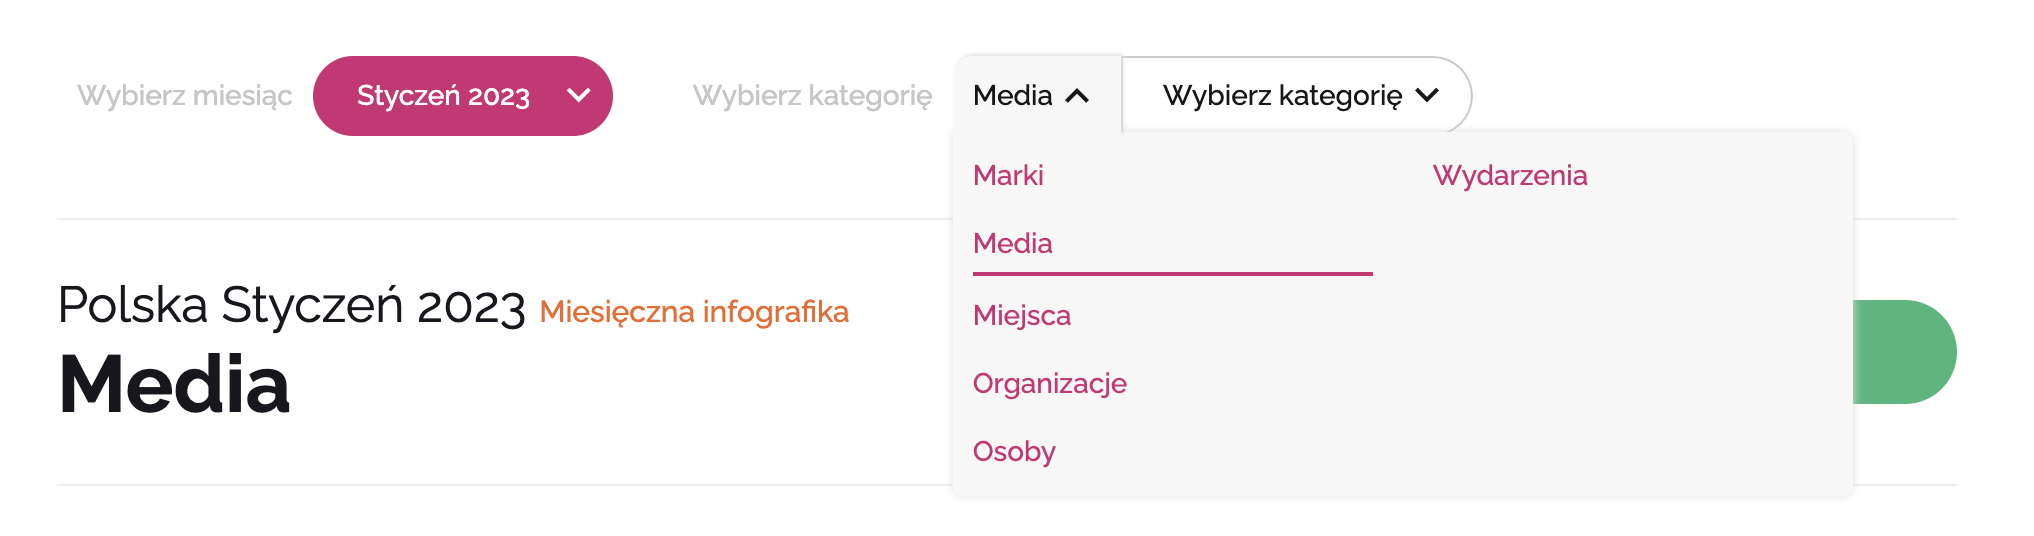Select "Marki" from the category list
This screenshot has height=536, width=2034.
[x=1008, y=176]
